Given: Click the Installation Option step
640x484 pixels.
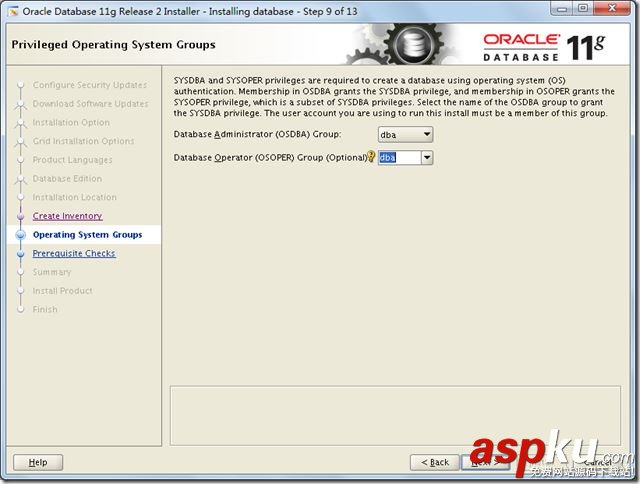Looking at the screenshot, I should tap(71, 122).
